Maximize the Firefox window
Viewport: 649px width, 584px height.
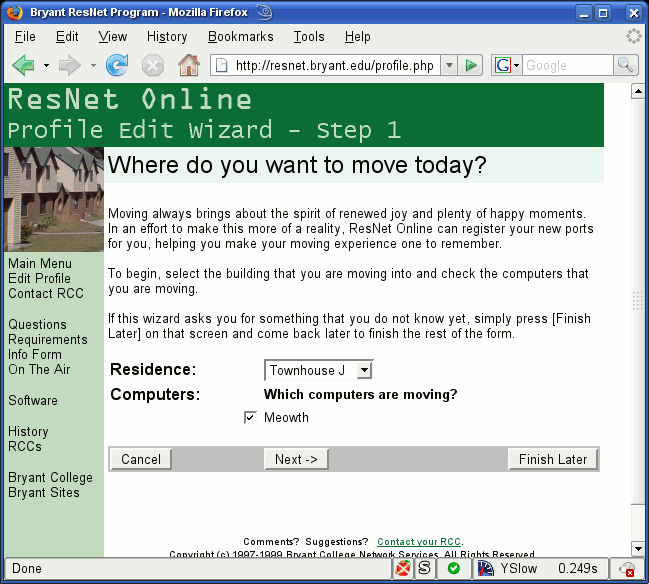coord(603,13)
